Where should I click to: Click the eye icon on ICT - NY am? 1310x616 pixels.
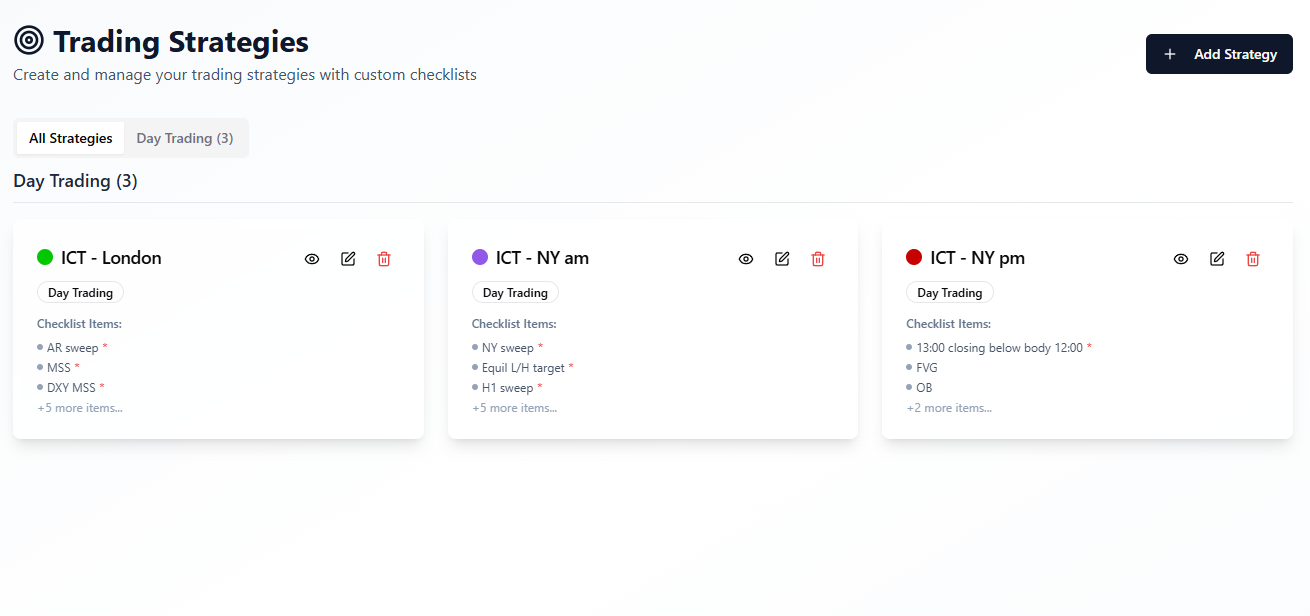tap(746, 259)
